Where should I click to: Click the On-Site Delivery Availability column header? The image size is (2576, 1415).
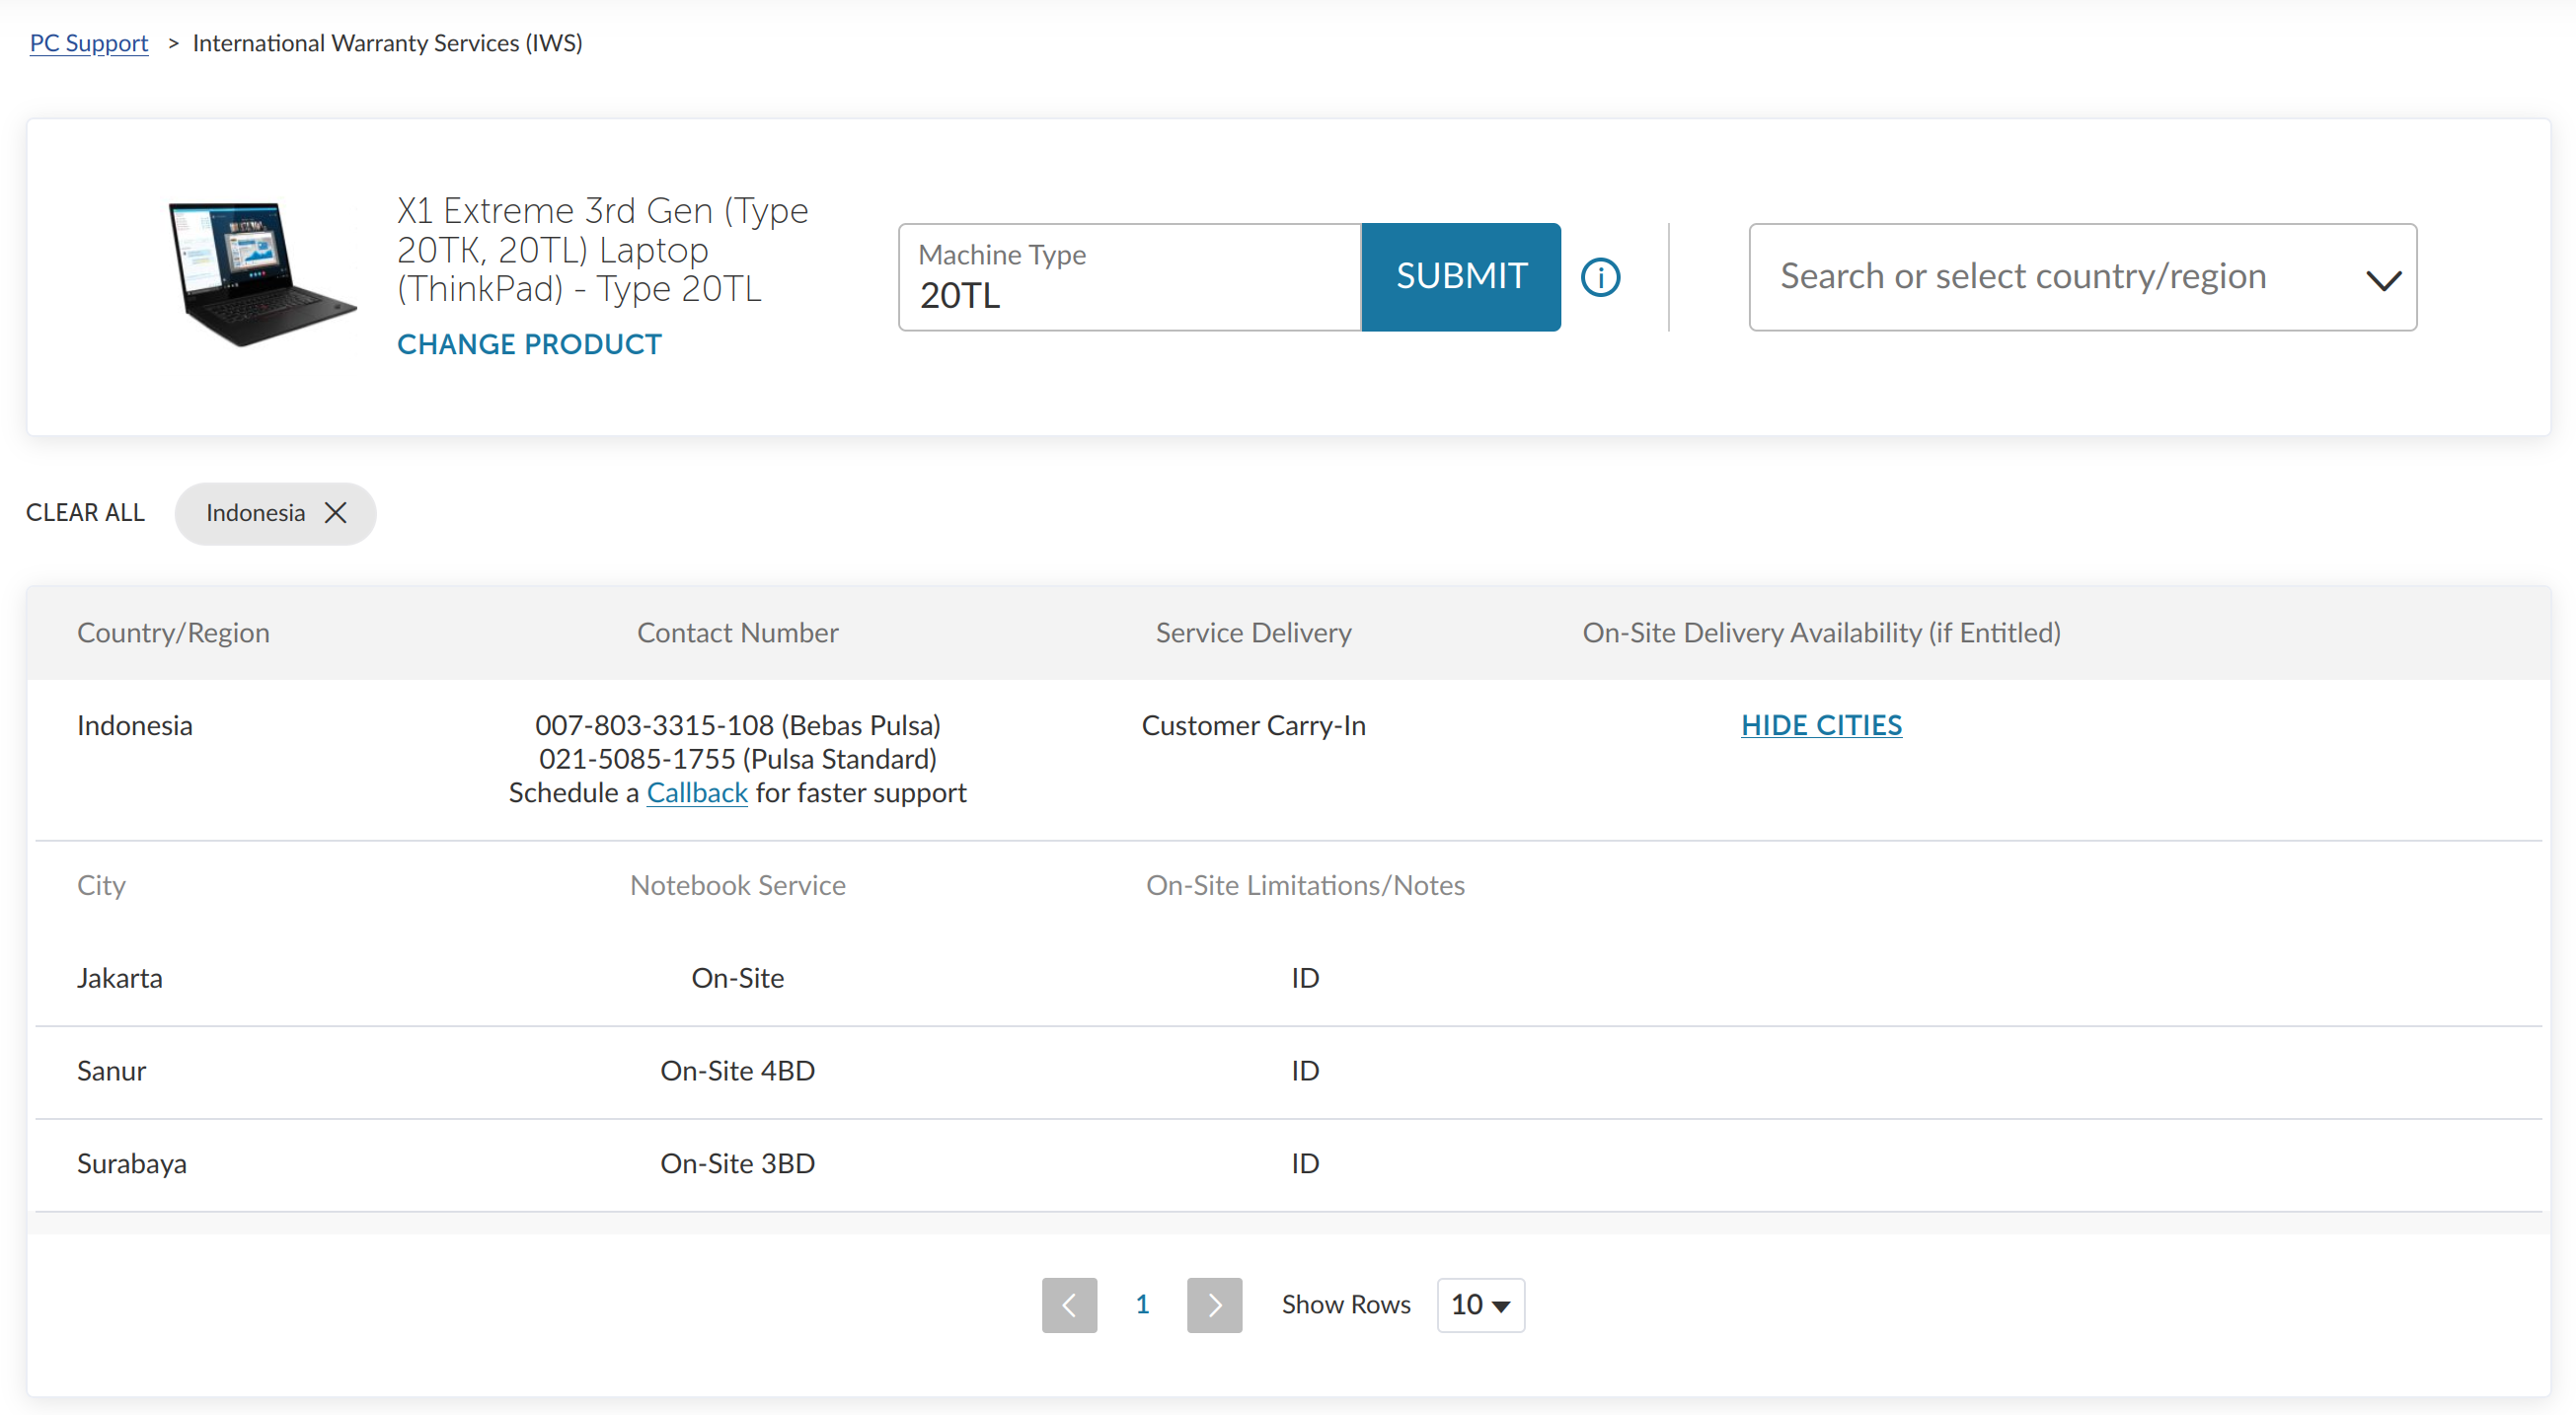coord(1821,633)
